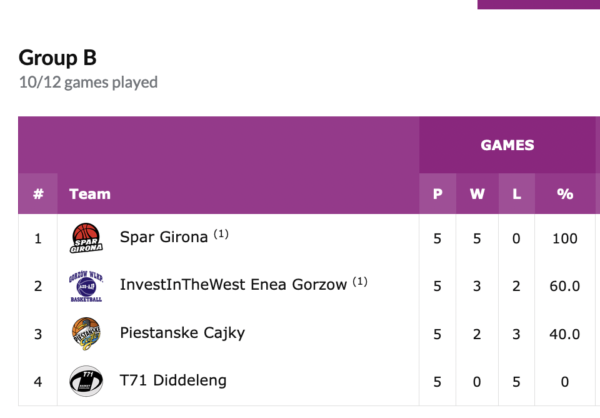Sort by the % win percentage header

pos(565,194)
